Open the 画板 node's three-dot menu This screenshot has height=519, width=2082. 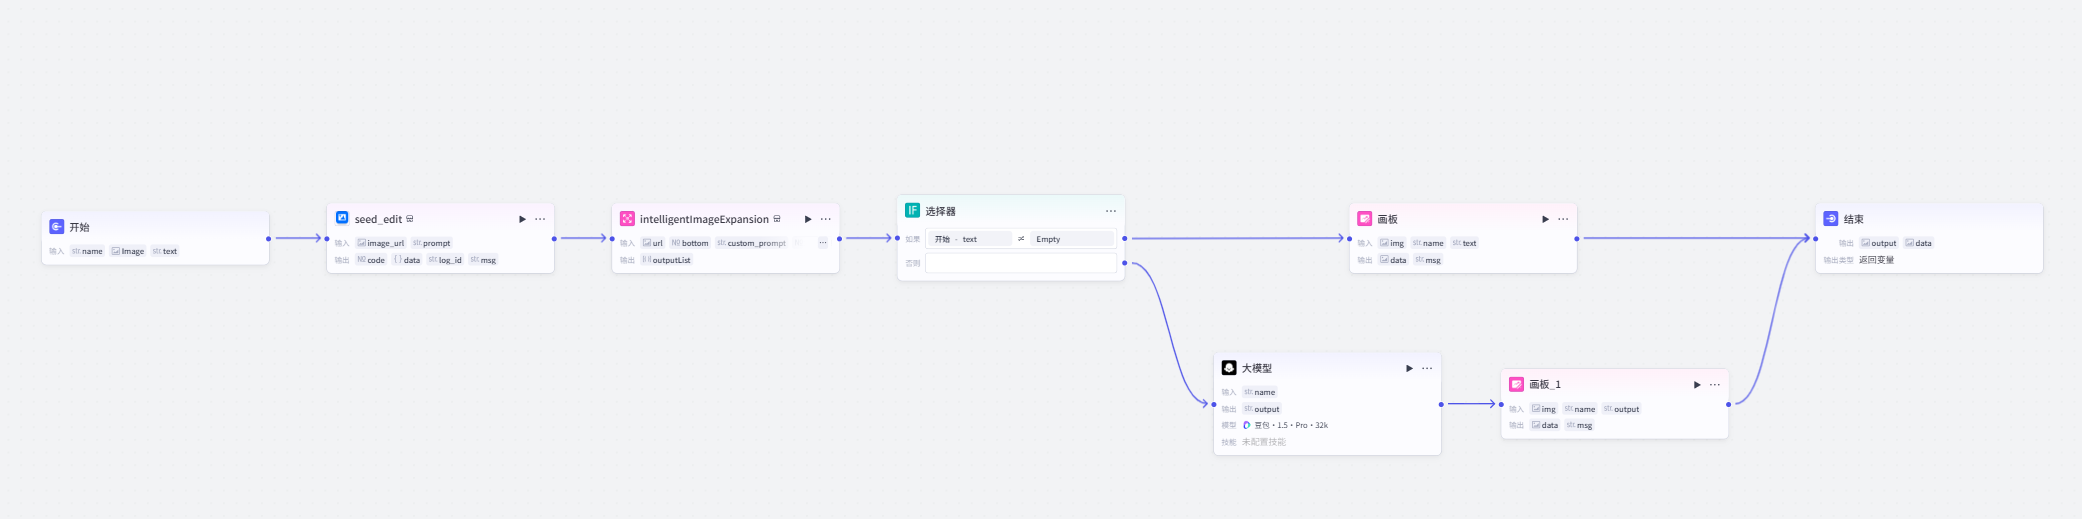click(x=1563, y=219)
